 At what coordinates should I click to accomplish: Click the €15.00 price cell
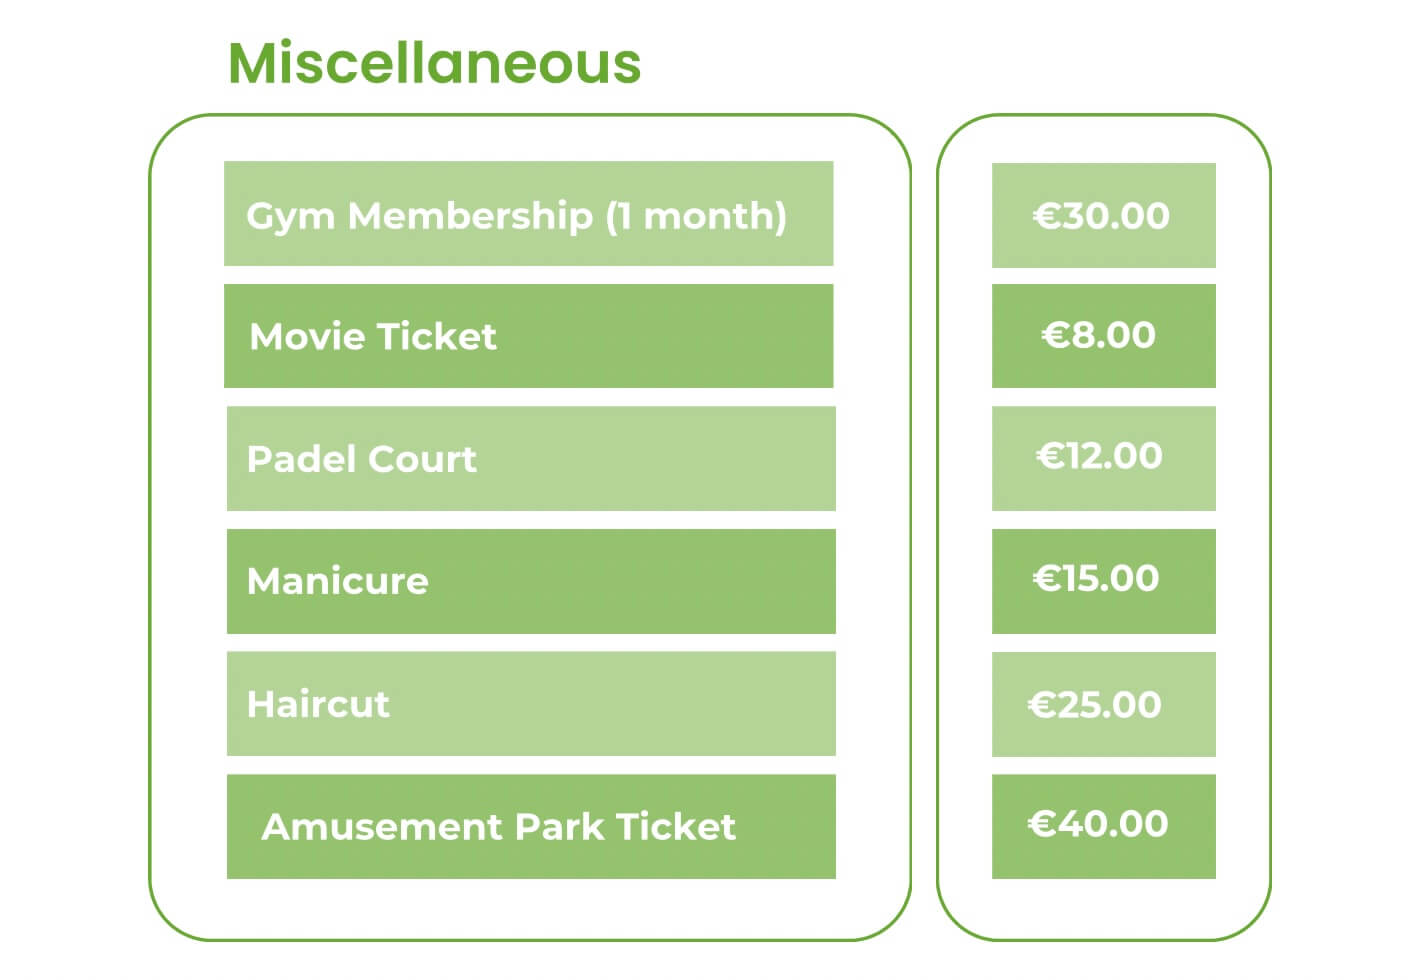(x=1103, y=581)
